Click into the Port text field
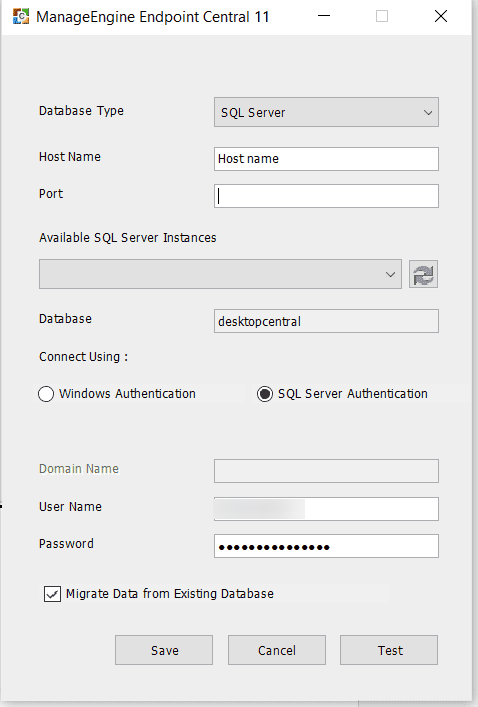The width and height of the screenshot is (478, 707). (x=326, y=196)
